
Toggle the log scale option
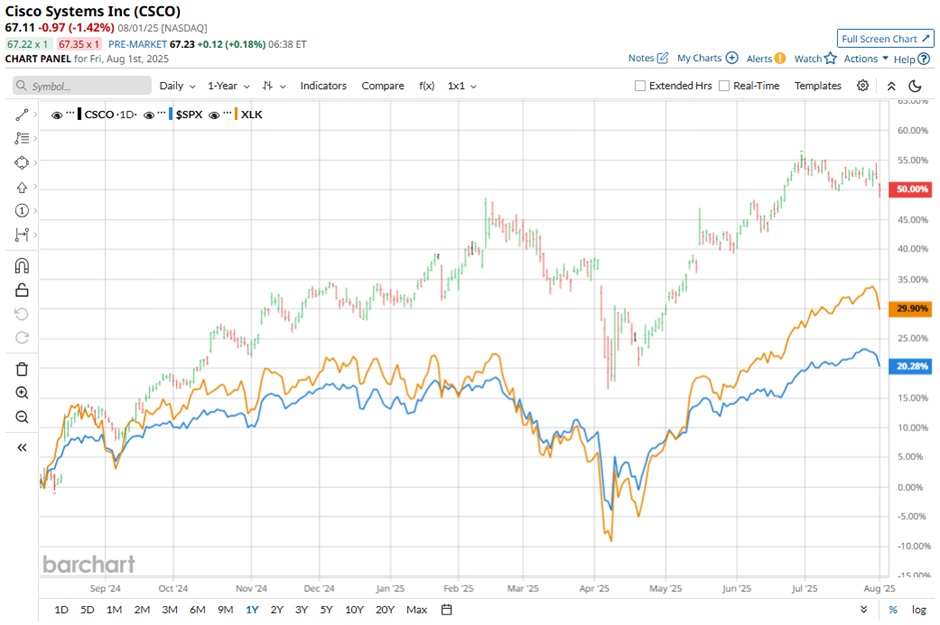point(919,609)
